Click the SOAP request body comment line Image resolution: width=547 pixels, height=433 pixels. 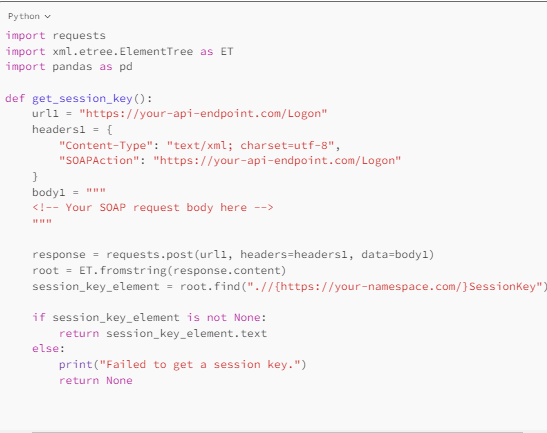point(153,208)
